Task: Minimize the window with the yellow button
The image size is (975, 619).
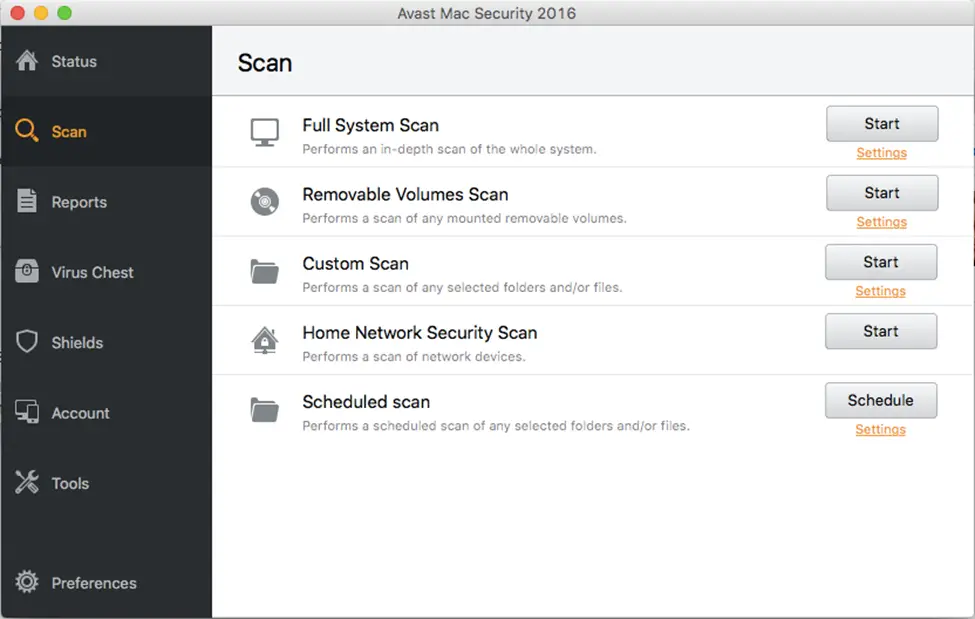Action: click(41, 13)
